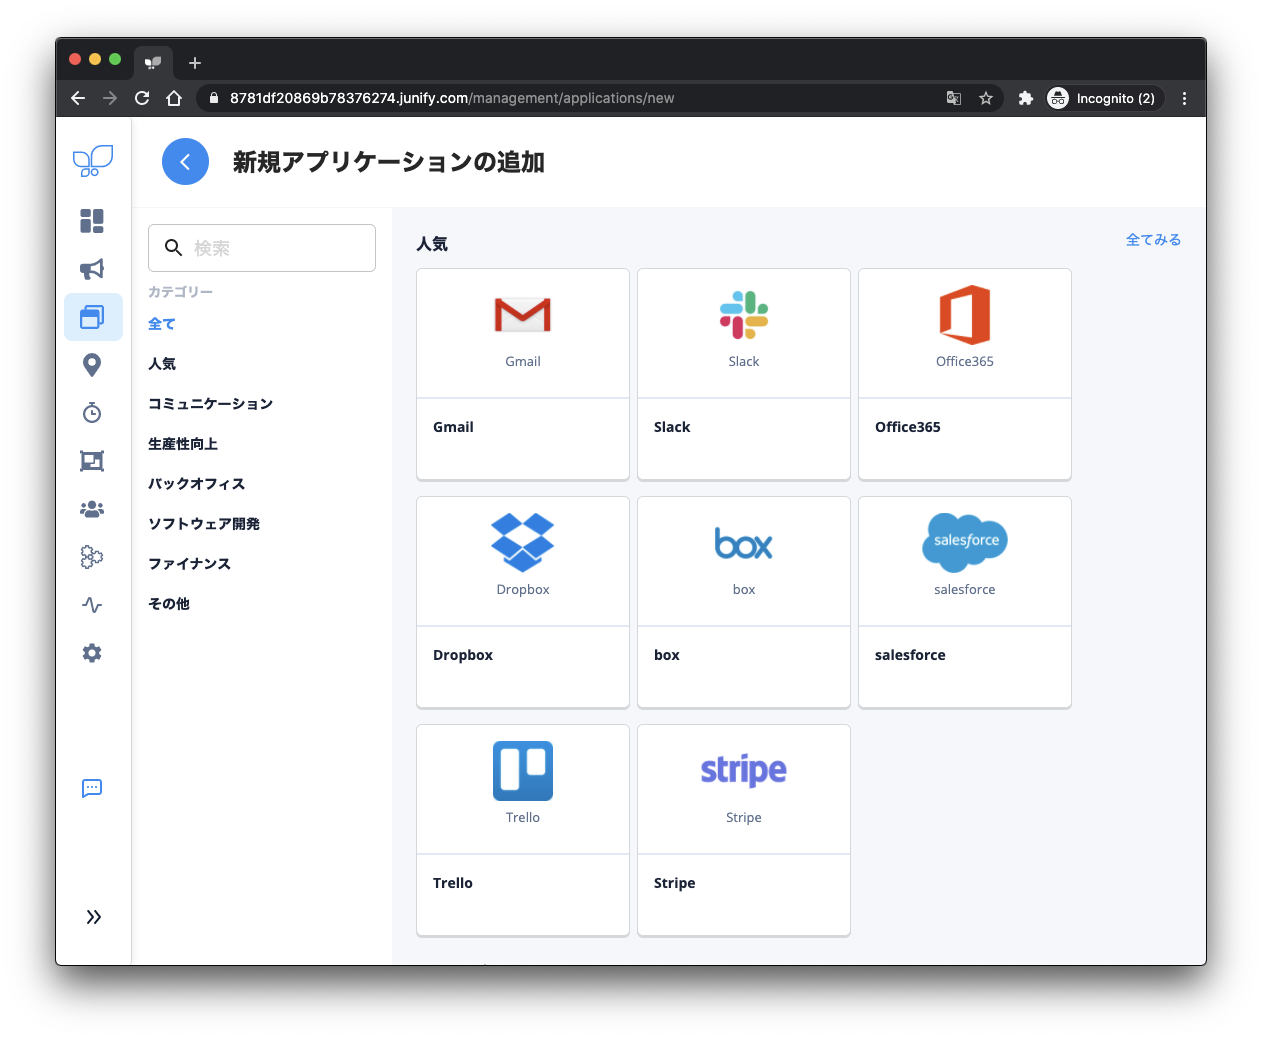Image resolution: width=1262 pixels, height=1039 pixels.
Task: Select the location pin sidebar icon
Action: click(x=92, y=365)
